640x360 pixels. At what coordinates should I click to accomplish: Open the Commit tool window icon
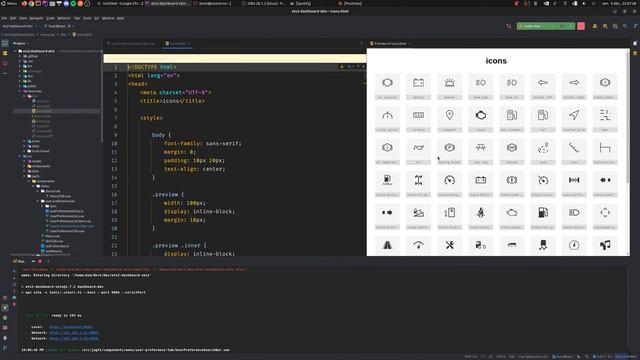5,53
